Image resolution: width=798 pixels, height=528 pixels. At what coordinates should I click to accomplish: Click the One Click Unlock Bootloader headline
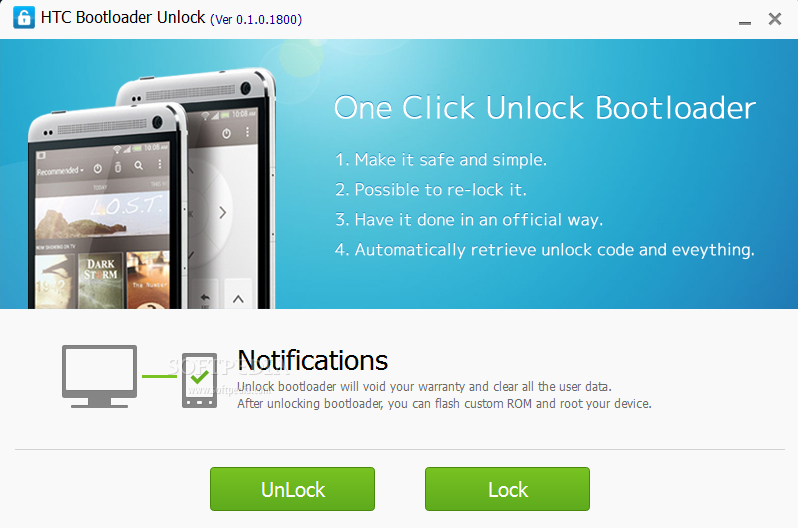(545, 108)
